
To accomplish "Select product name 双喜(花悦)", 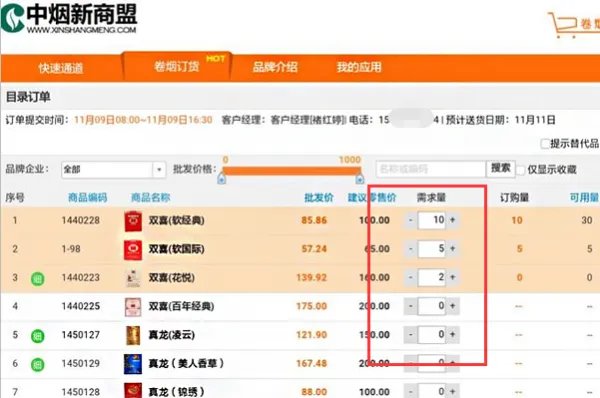I will pyautogui.click(x=171, y=278).
